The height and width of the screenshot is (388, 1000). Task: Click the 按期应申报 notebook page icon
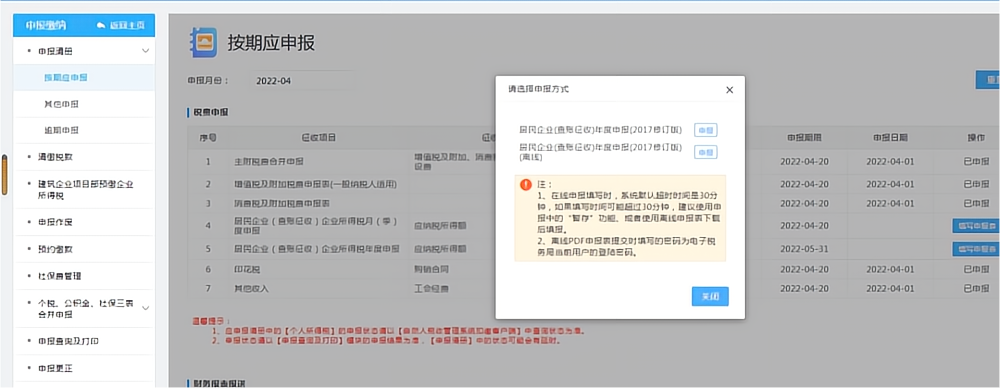(203, 43)
